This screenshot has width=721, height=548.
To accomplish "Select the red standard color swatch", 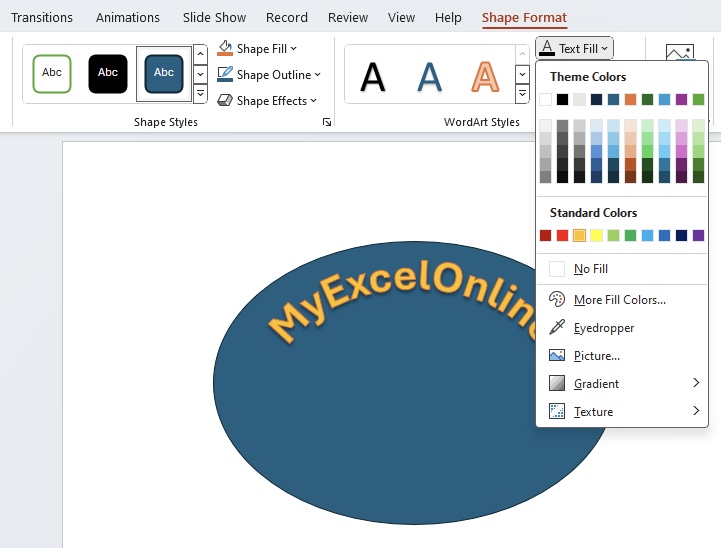I will [x=562, y=235].
